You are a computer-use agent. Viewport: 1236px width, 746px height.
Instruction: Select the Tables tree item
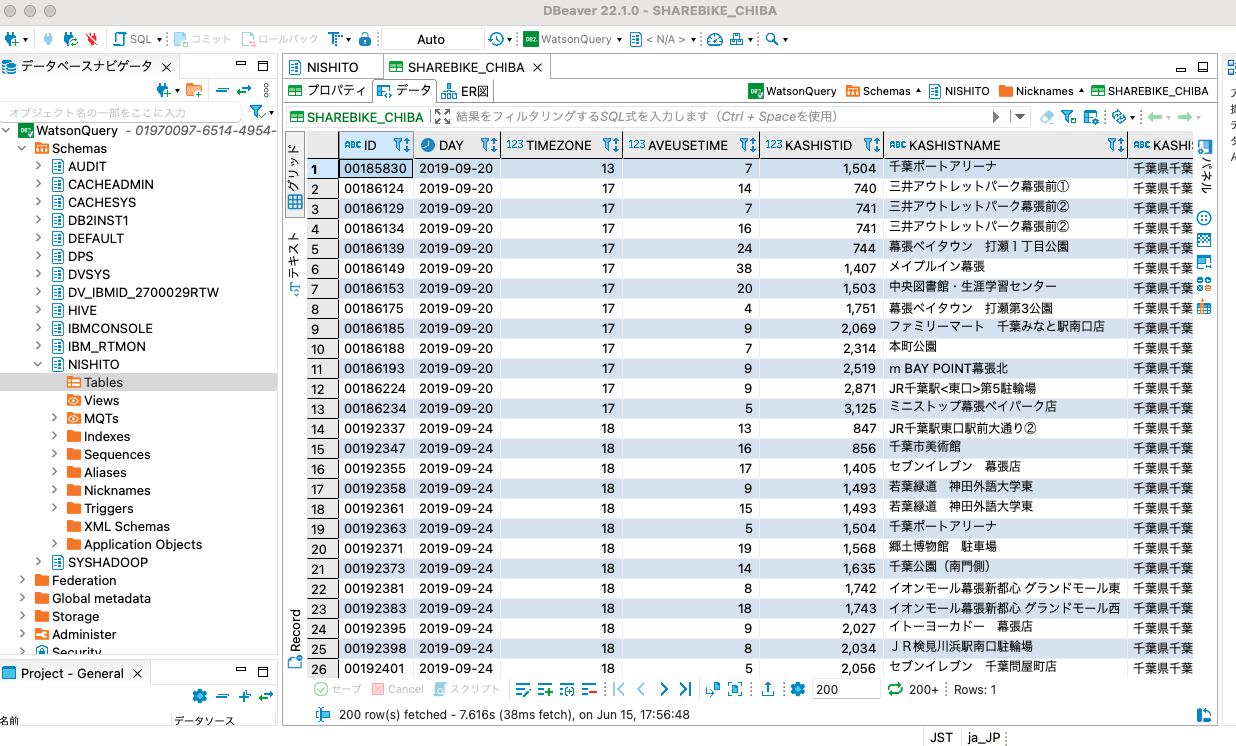coord(103,382)
